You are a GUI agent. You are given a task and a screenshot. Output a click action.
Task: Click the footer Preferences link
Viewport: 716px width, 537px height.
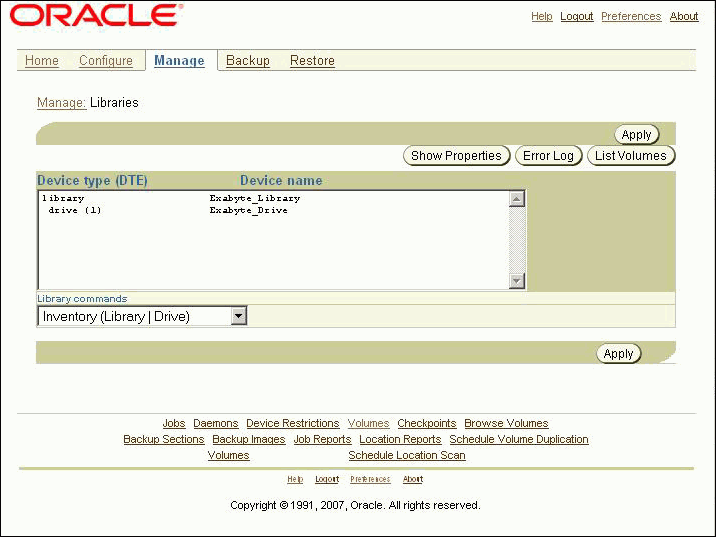pyautogui.click(x=370, y=479)
